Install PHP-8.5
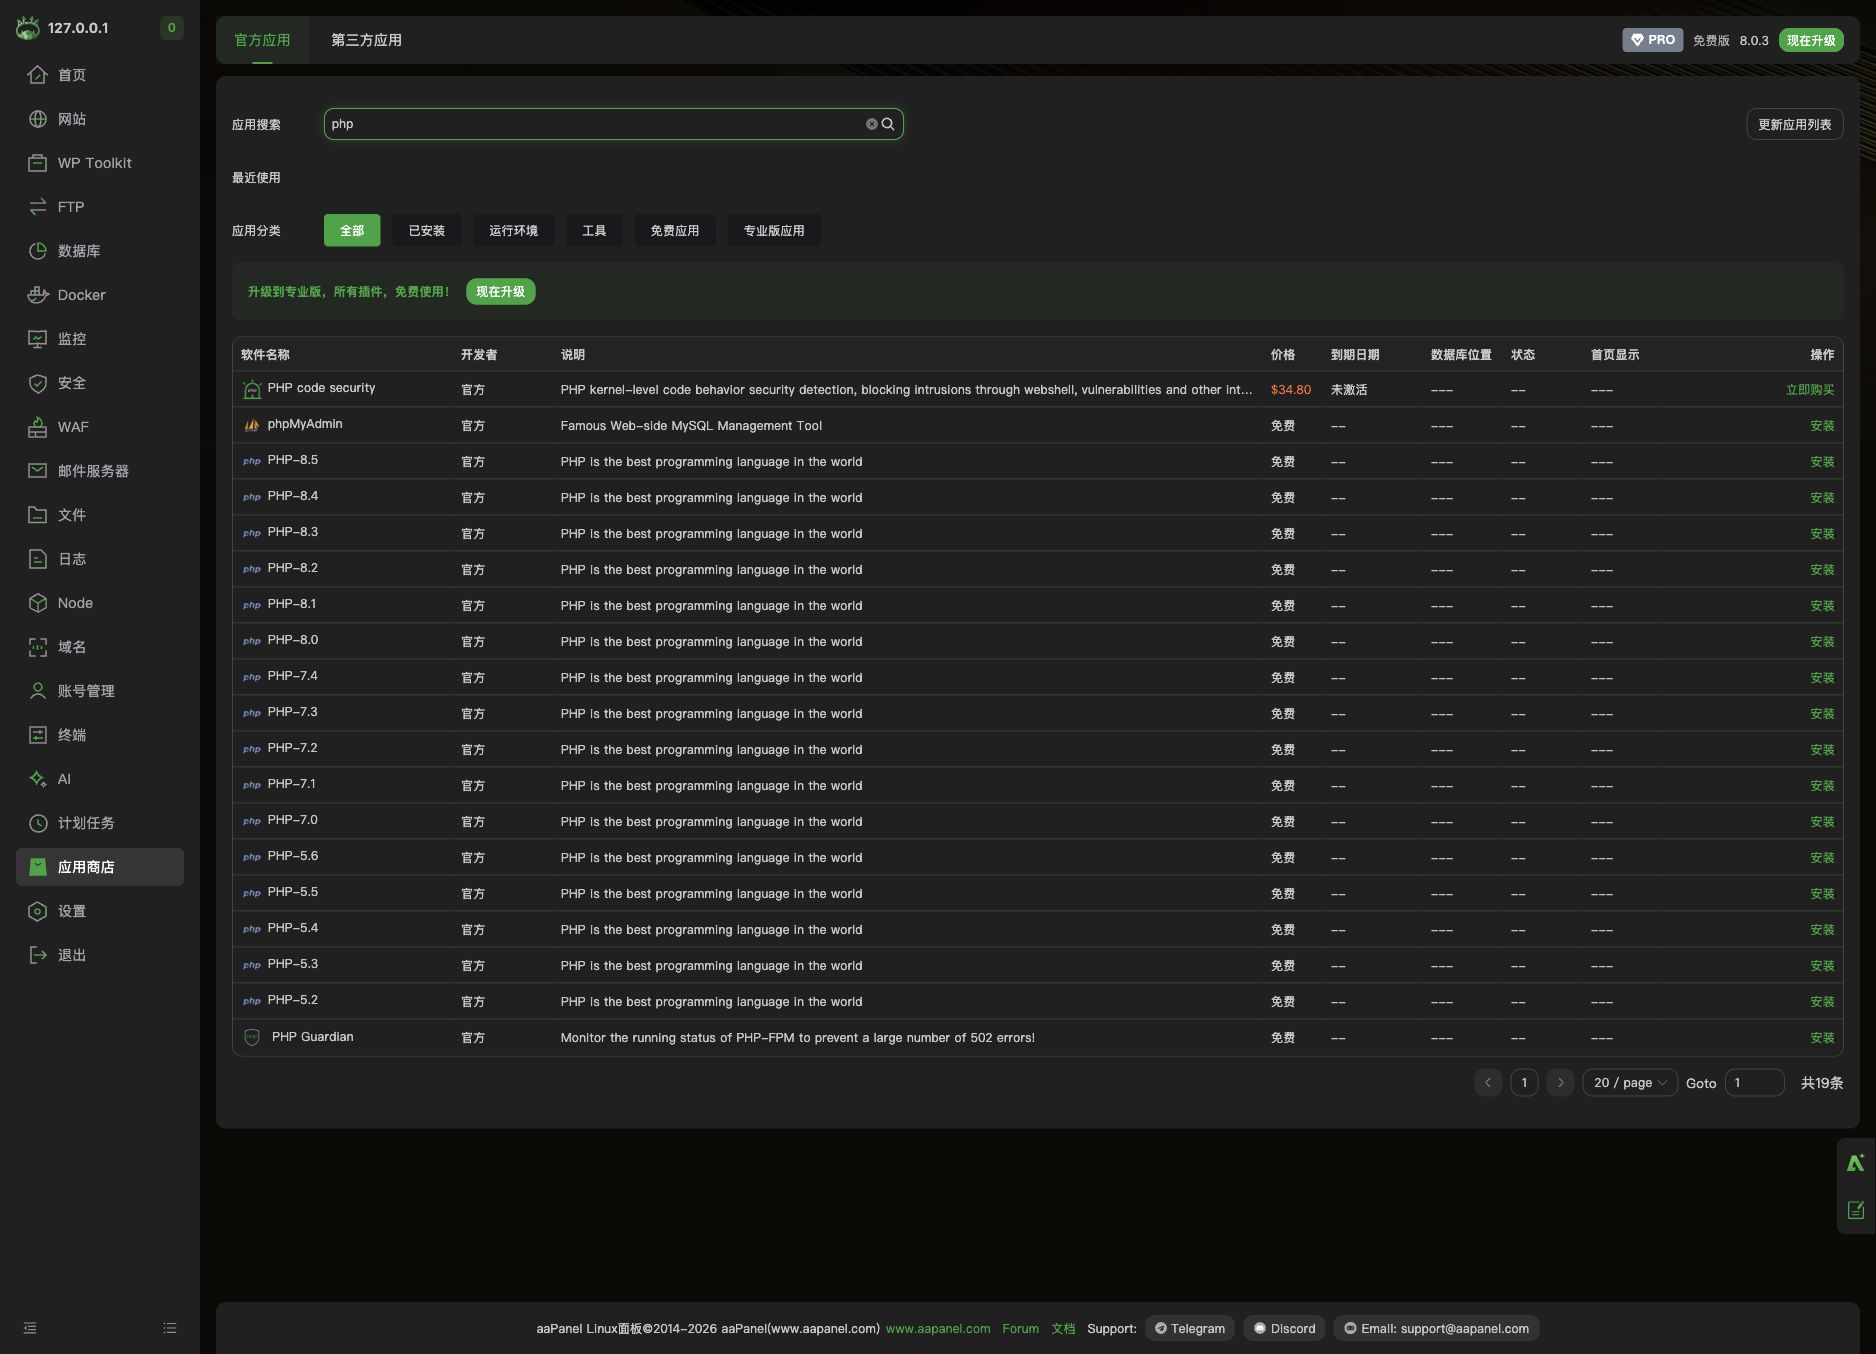The width and height of the screenshot is (1876, 1354). 1822,462
